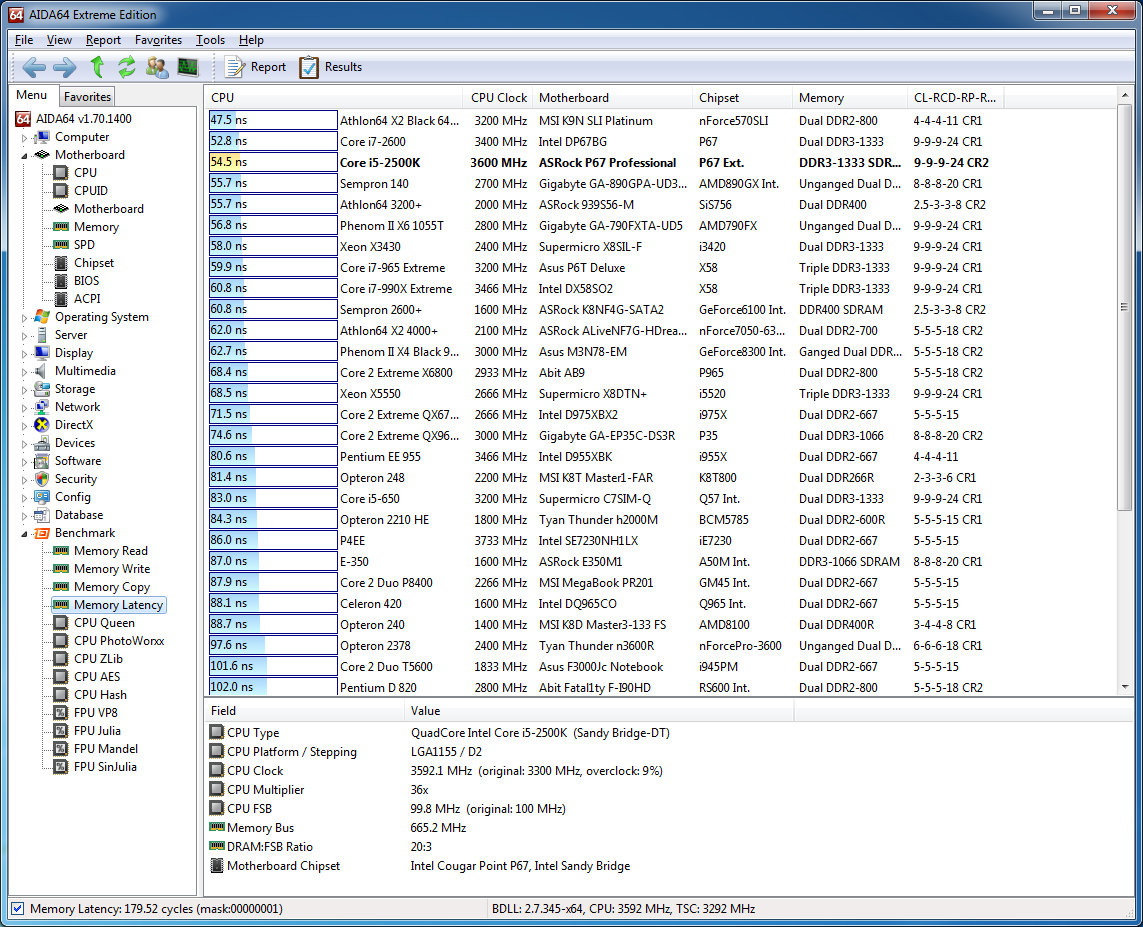Select FPU Julia benchmark item
The image size is (1143, 927).
click(97, 731)
